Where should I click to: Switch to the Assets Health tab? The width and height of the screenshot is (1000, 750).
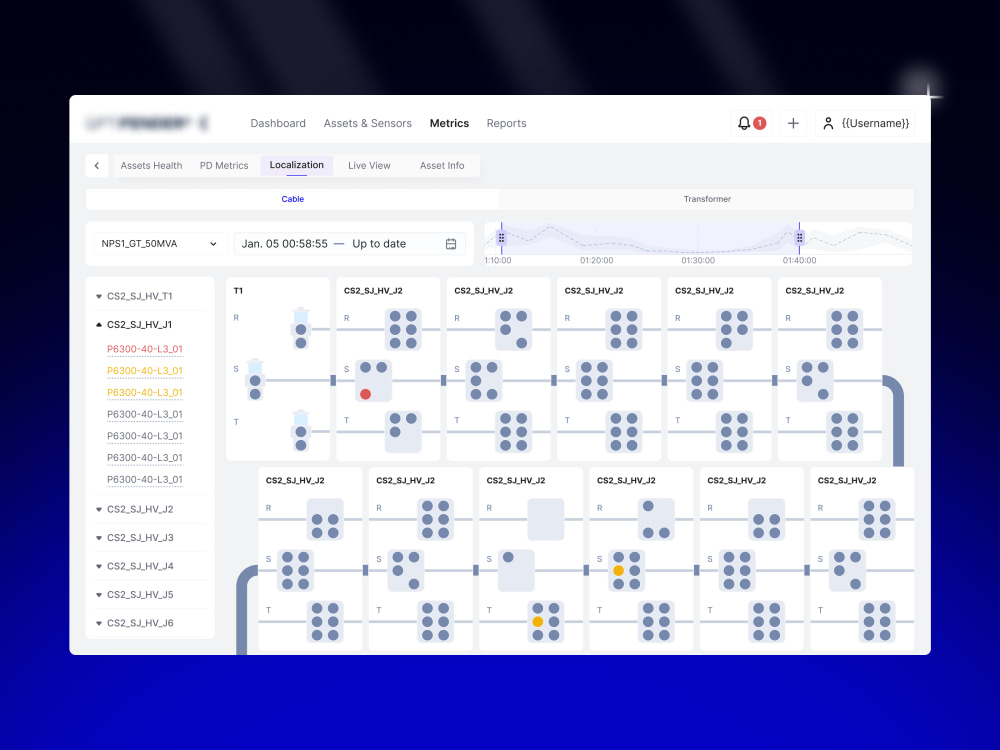[151, 165]
